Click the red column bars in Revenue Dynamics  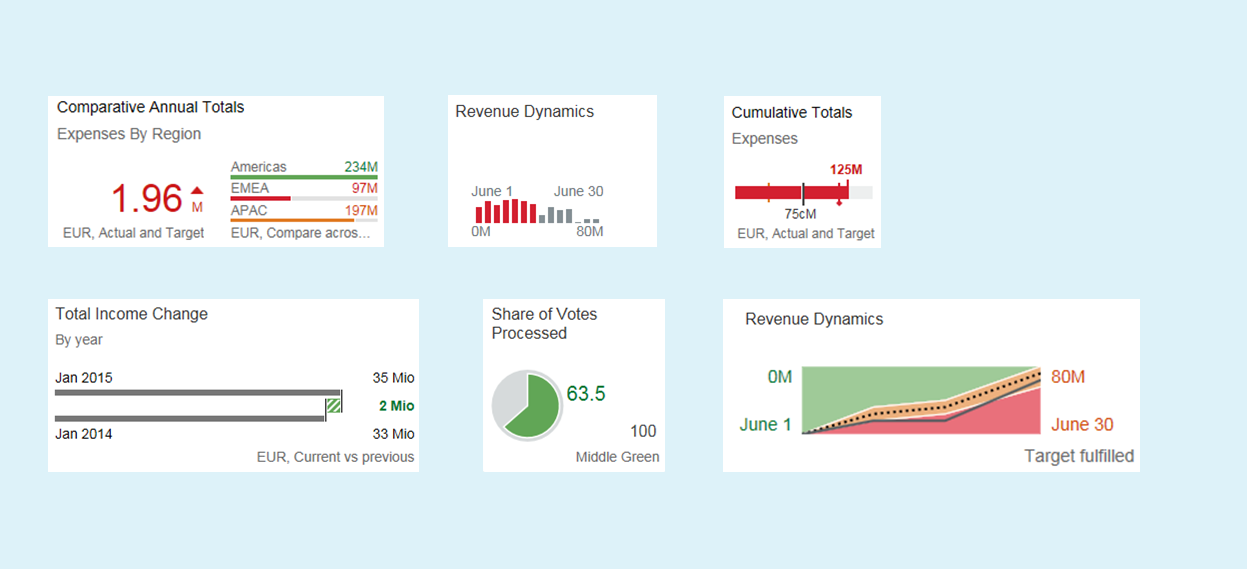[x=505, y=212]
